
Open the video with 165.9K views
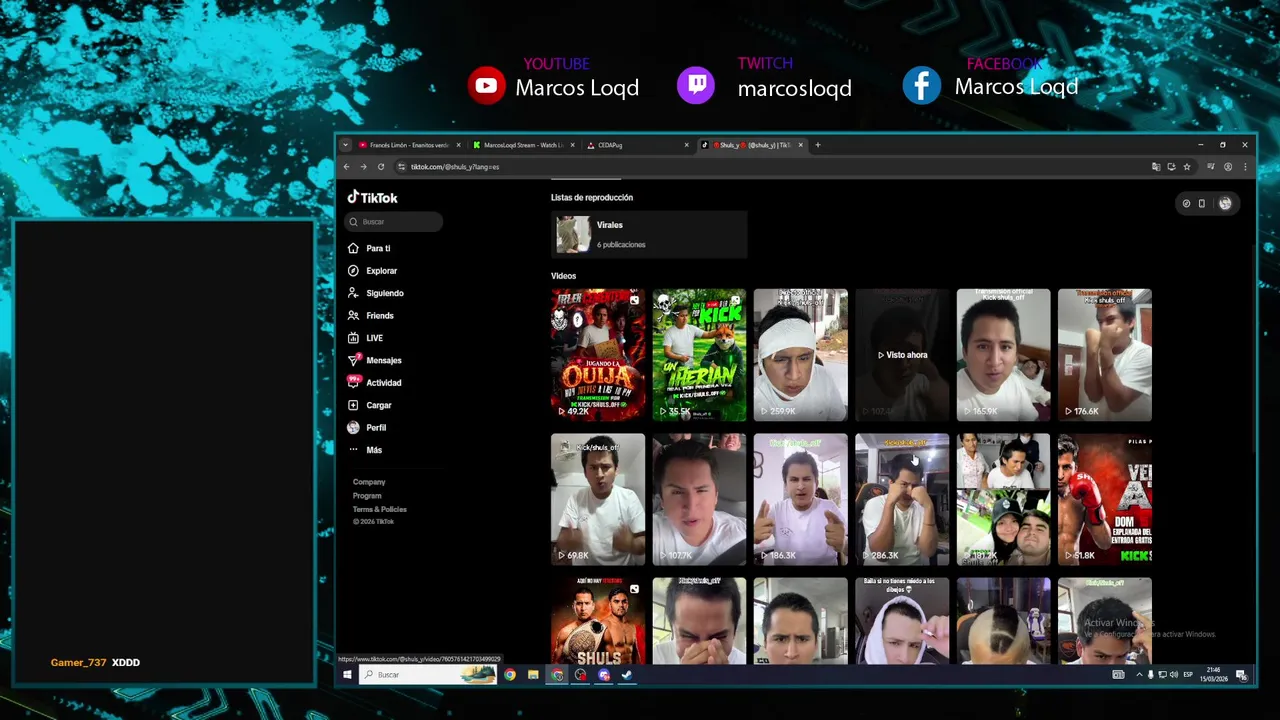click(1003, 355)
